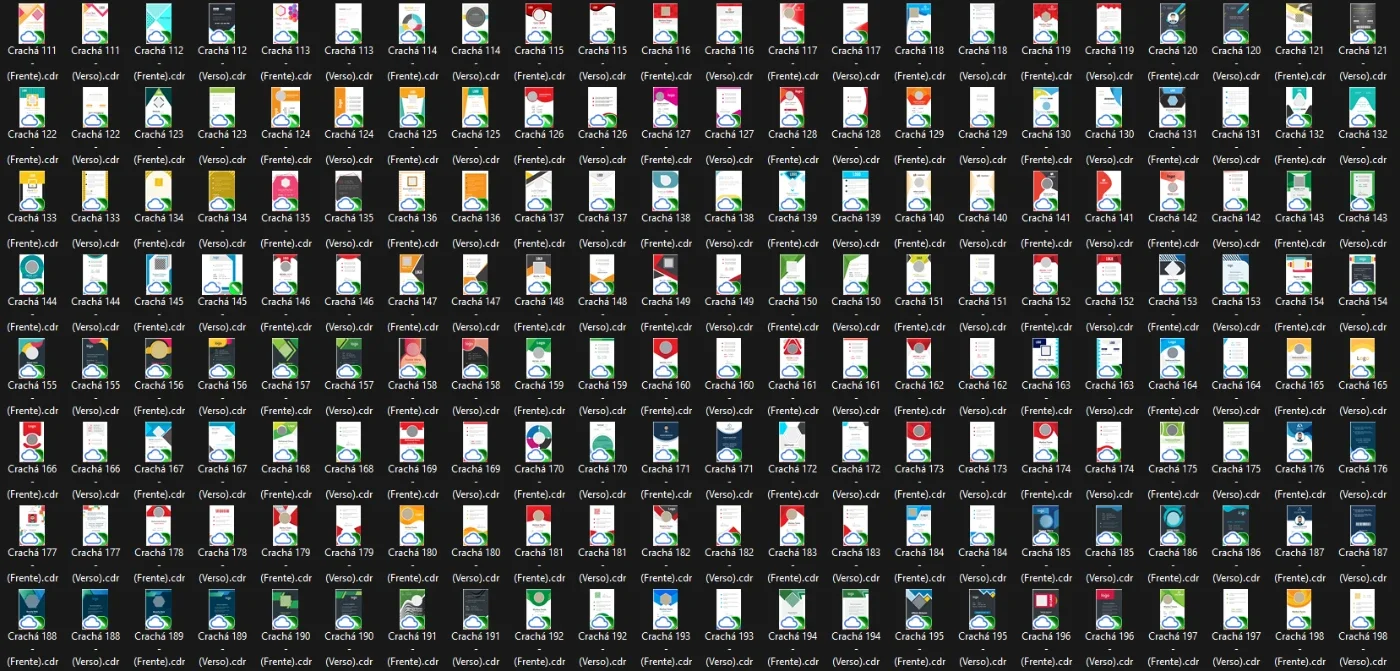This screenshot has width=1400, height=671.
Task: Select the Crachá 165 (Verso).cdr icon
Action: point(1362,357)
